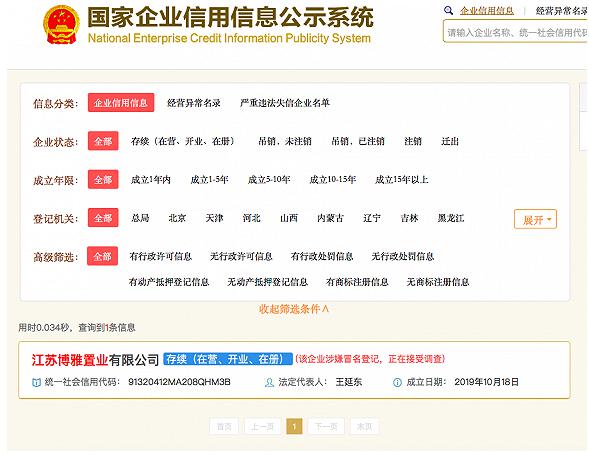The width and height of the screenshot is (589, 456).
Task: Filter registration authority 天津
Action: [214, 218]
